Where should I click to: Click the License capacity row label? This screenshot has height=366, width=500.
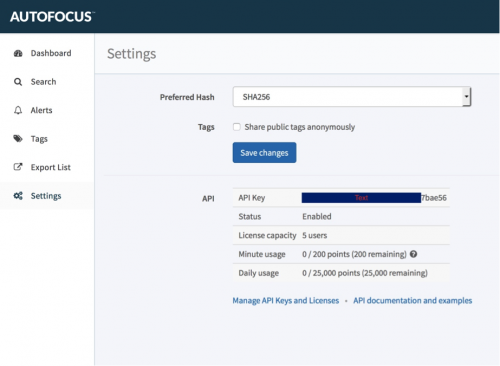coord(267,235)
